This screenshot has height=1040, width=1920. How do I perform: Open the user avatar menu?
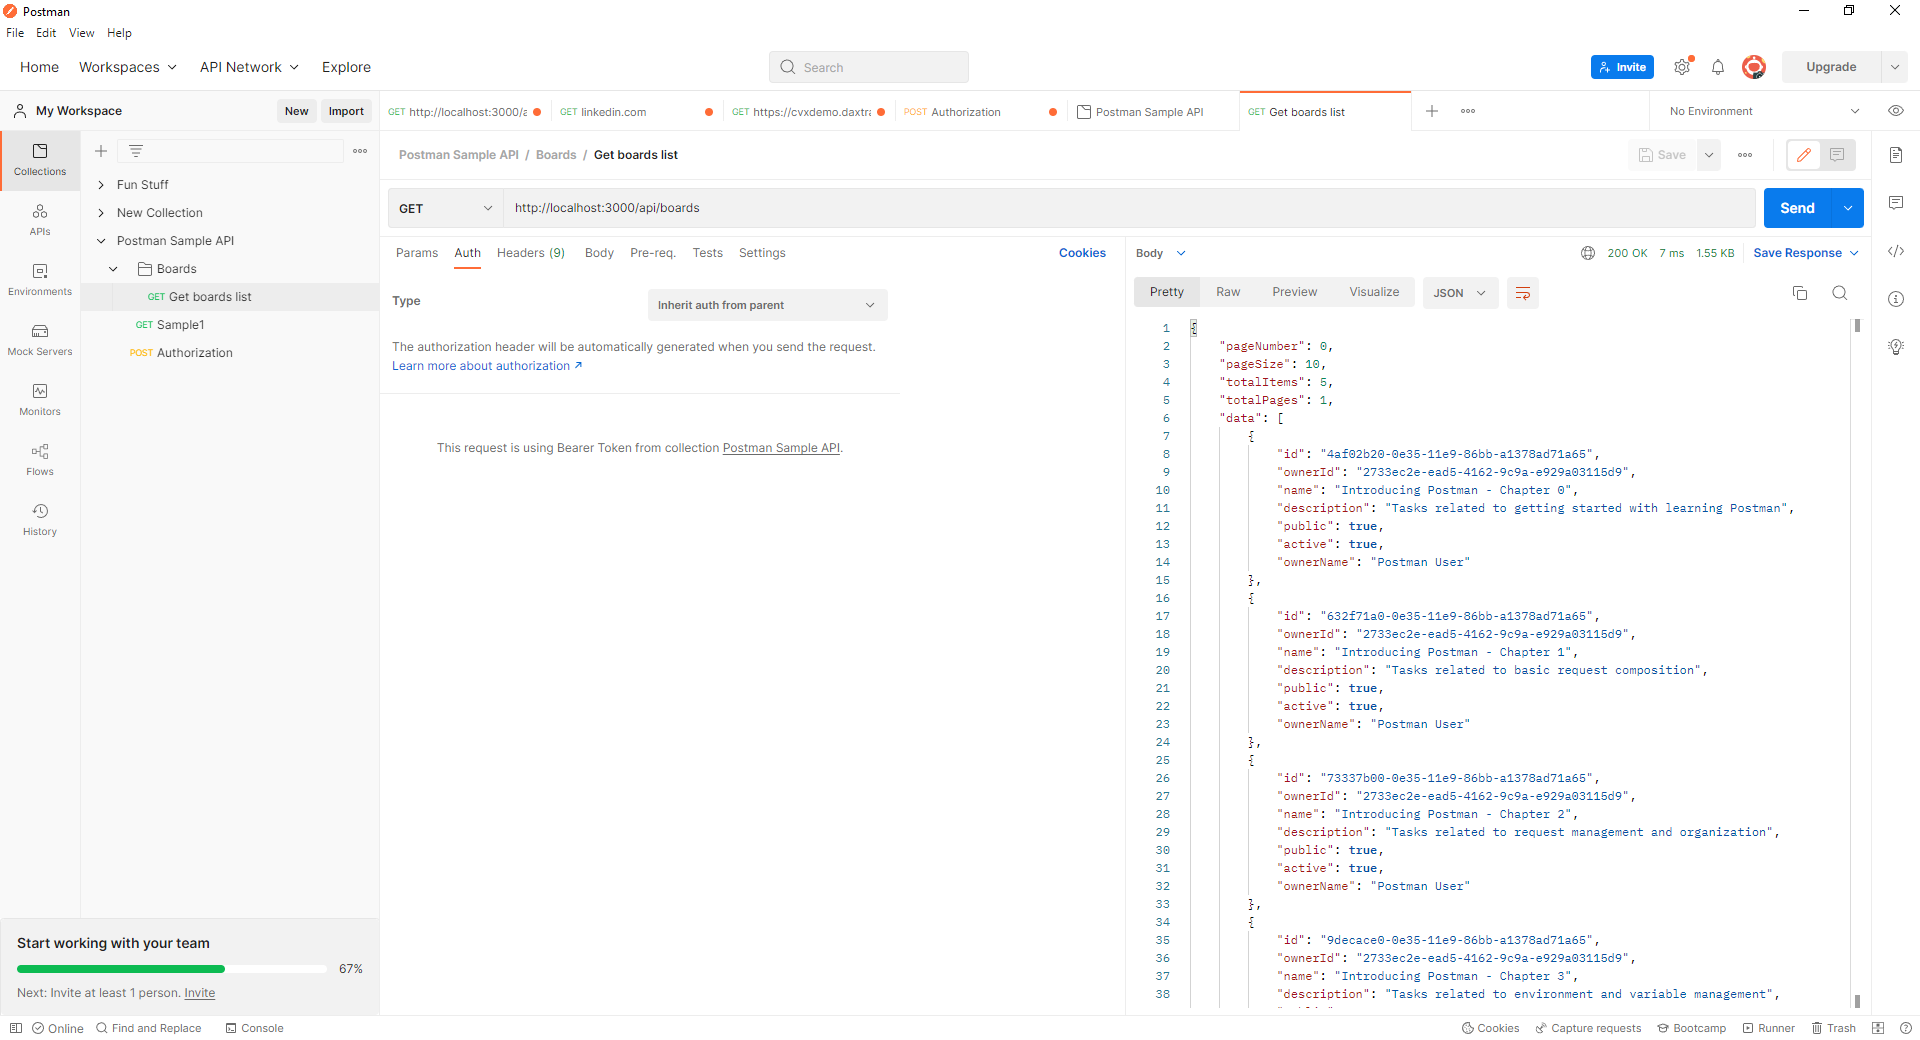(1753, 67)
